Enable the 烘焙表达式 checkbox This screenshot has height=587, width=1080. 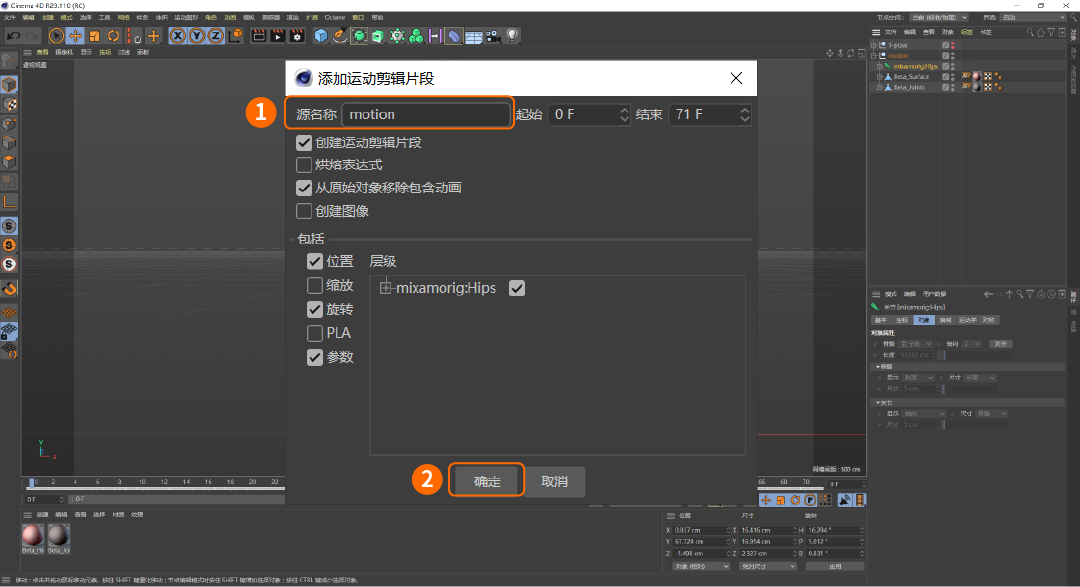pos(304,165)
